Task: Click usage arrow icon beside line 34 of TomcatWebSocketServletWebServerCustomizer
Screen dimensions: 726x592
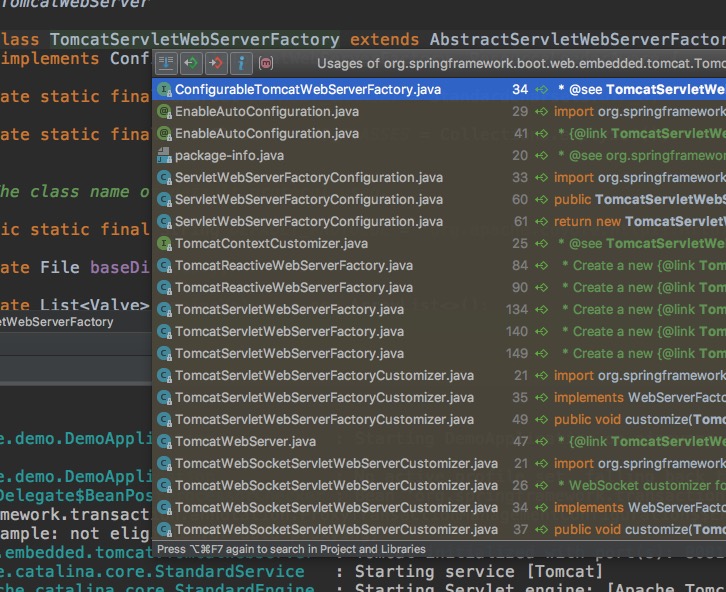Action: (x=541, y=507)
